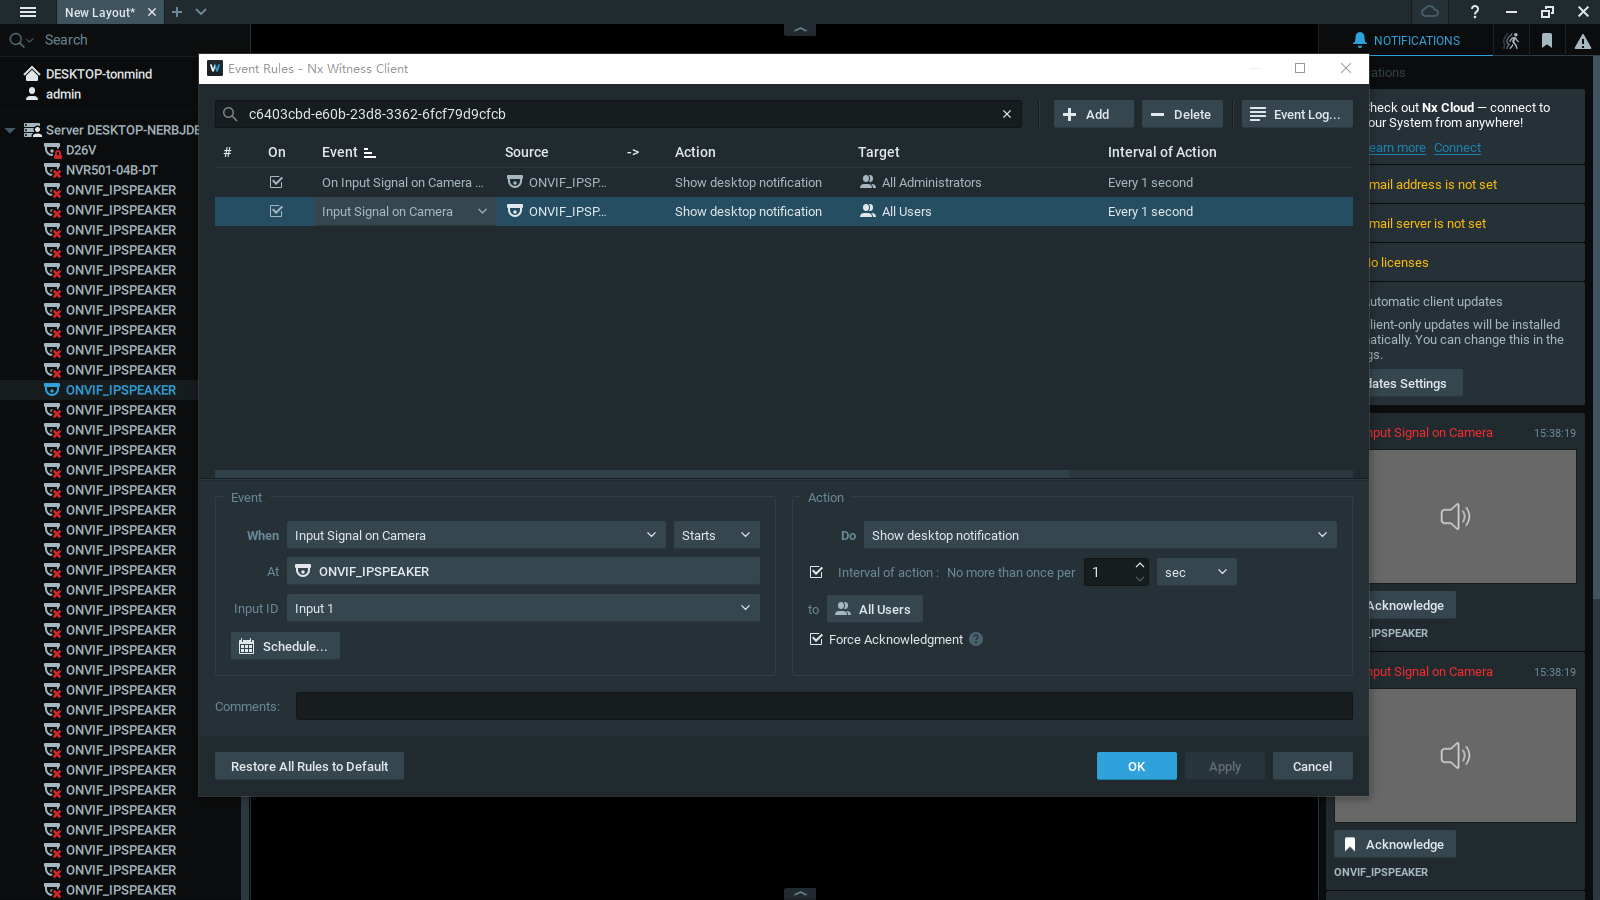Delete the selected event rule
This screenshot has width=1600, height=900.
click(x=1182, y=114)
